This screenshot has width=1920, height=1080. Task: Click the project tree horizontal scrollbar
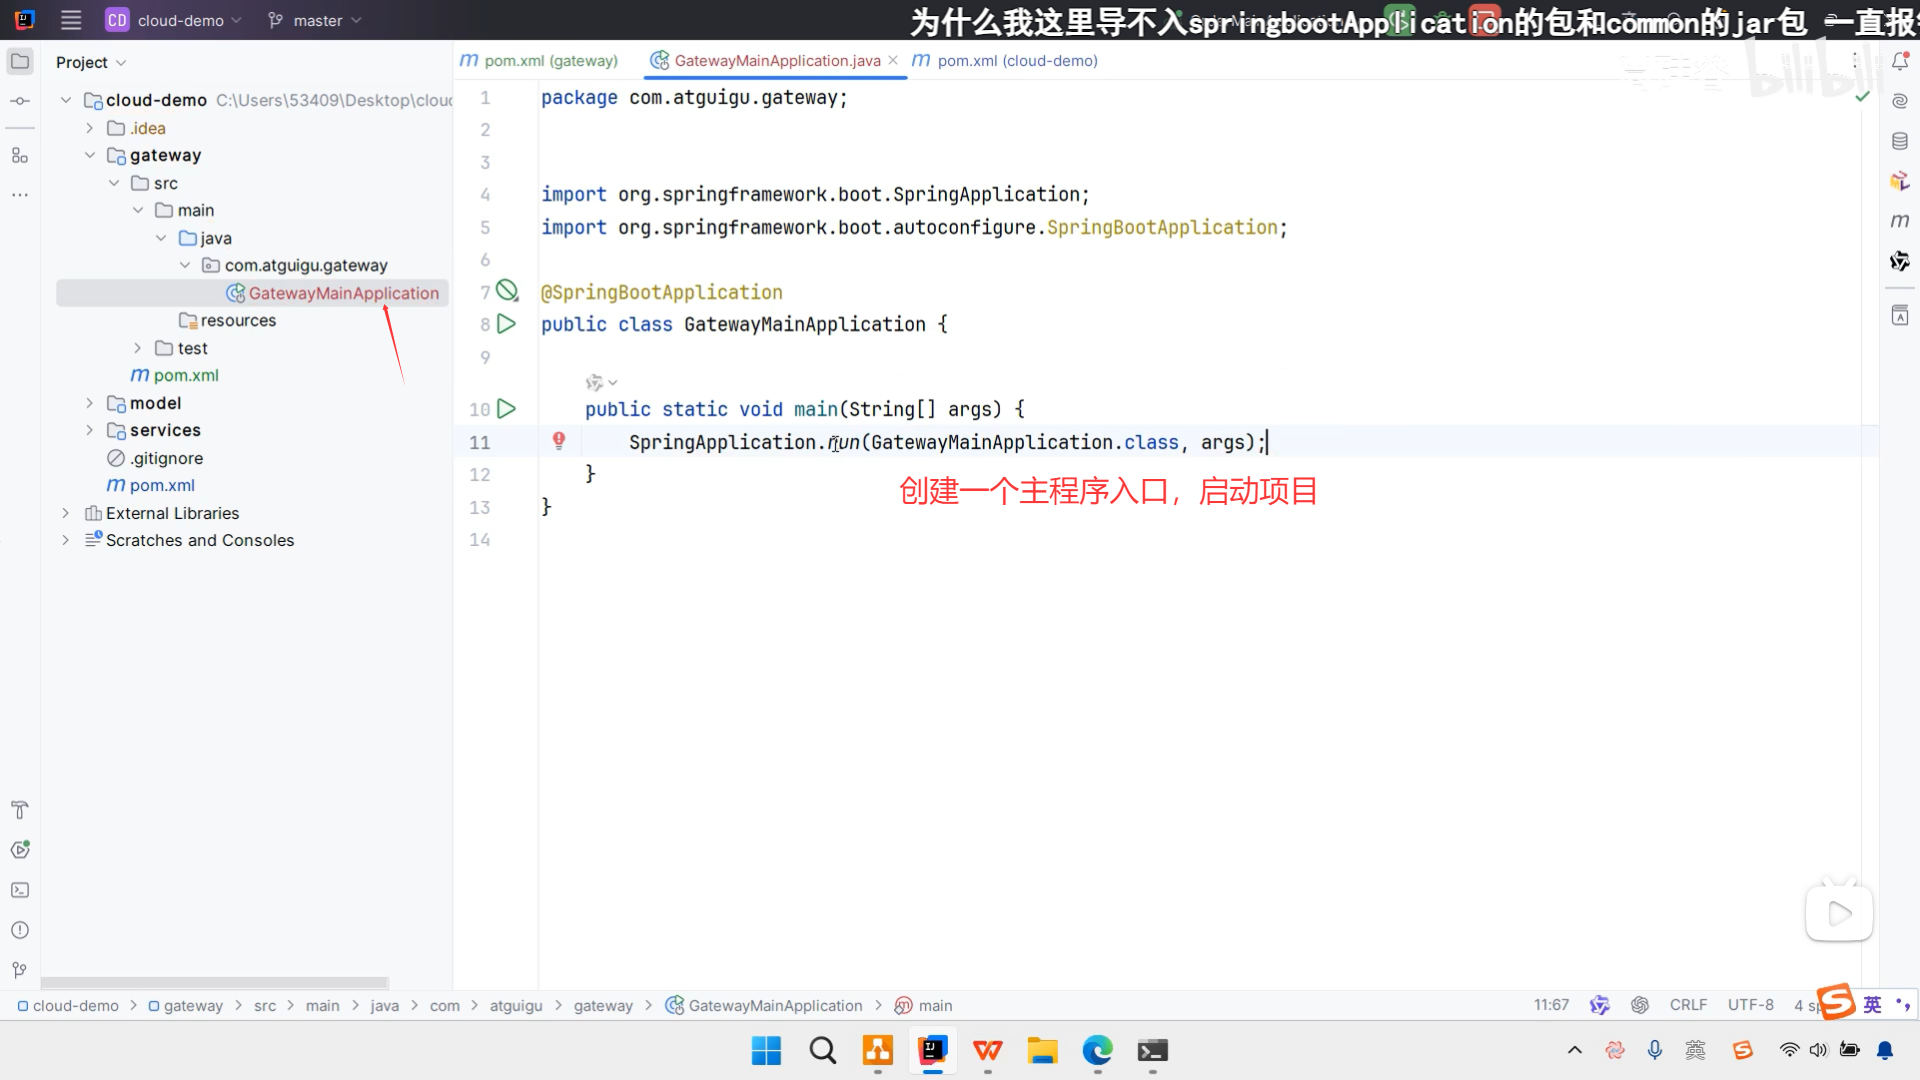pyautogui.click(x=214, y=983)
